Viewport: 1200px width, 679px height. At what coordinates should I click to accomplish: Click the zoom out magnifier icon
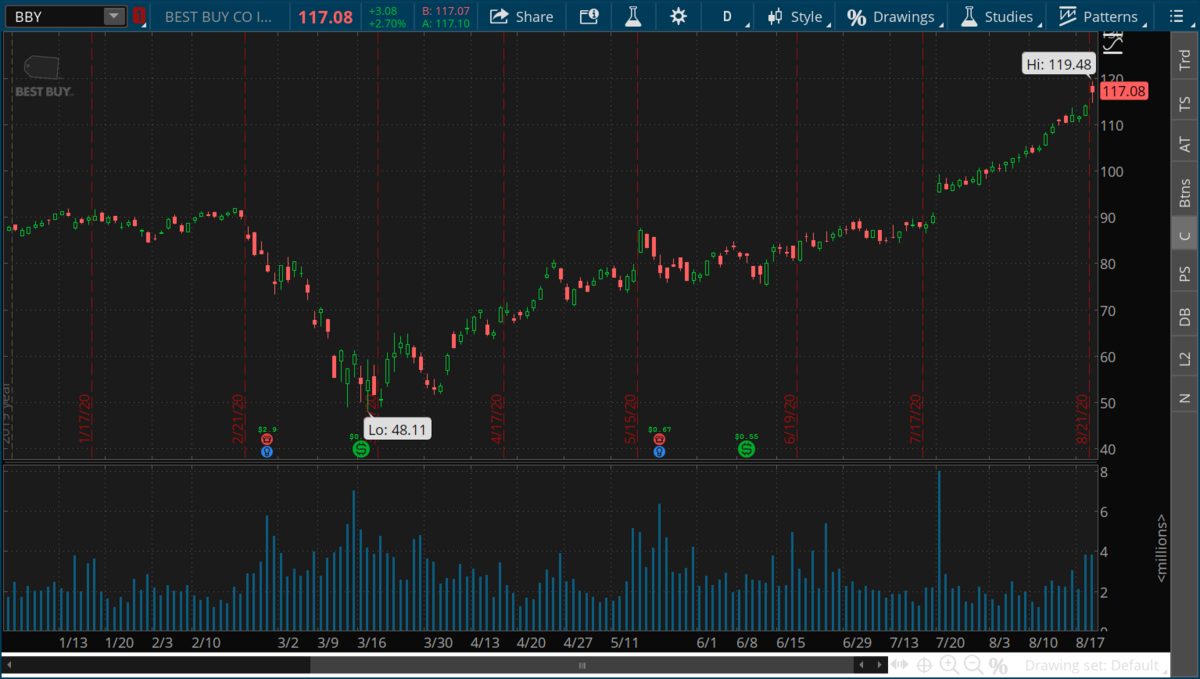(973, 665)
